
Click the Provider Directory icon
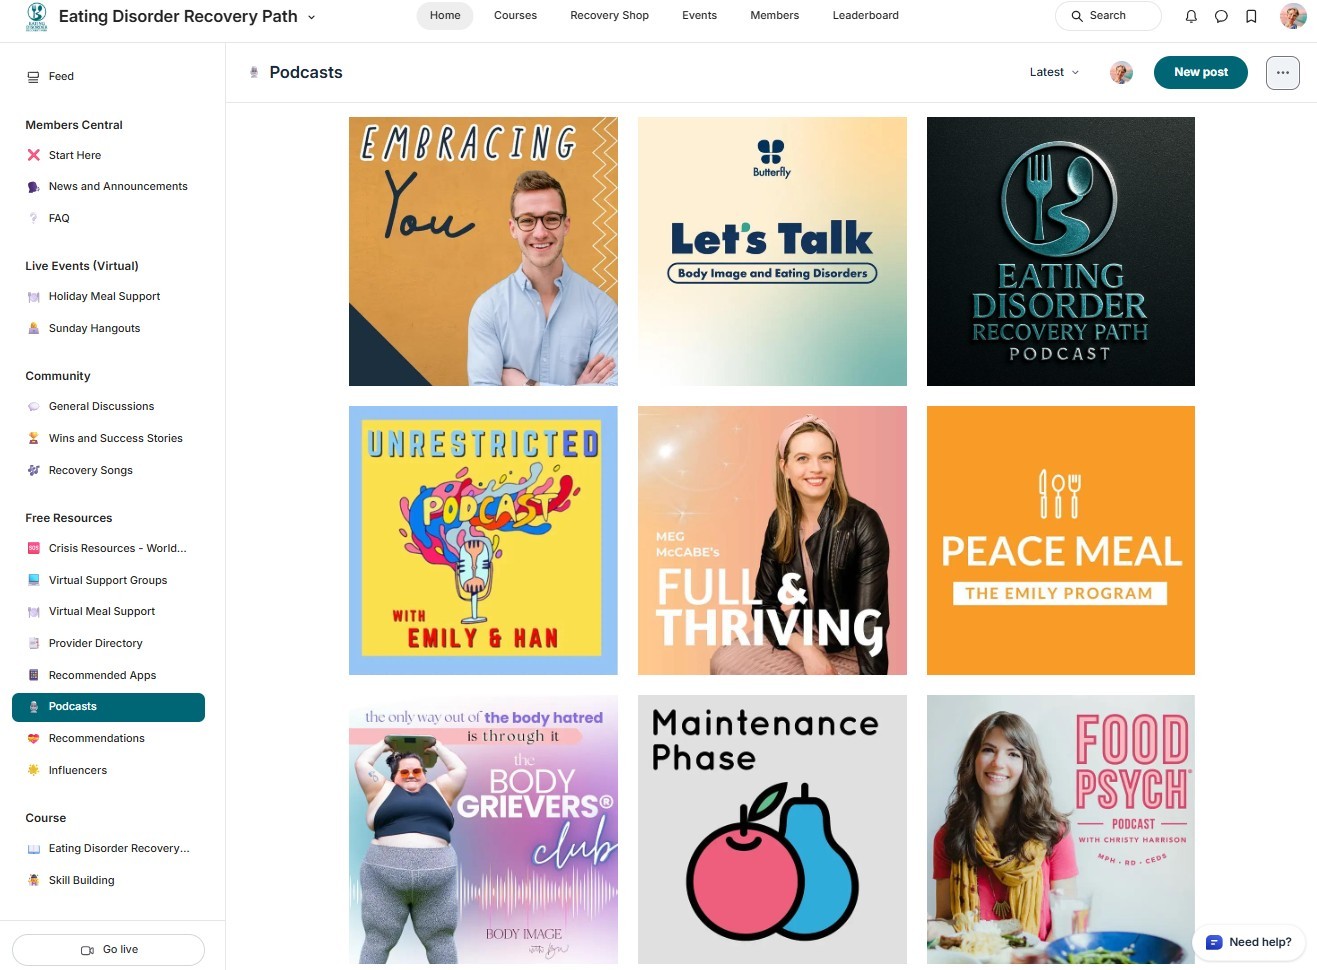[33, 643]
